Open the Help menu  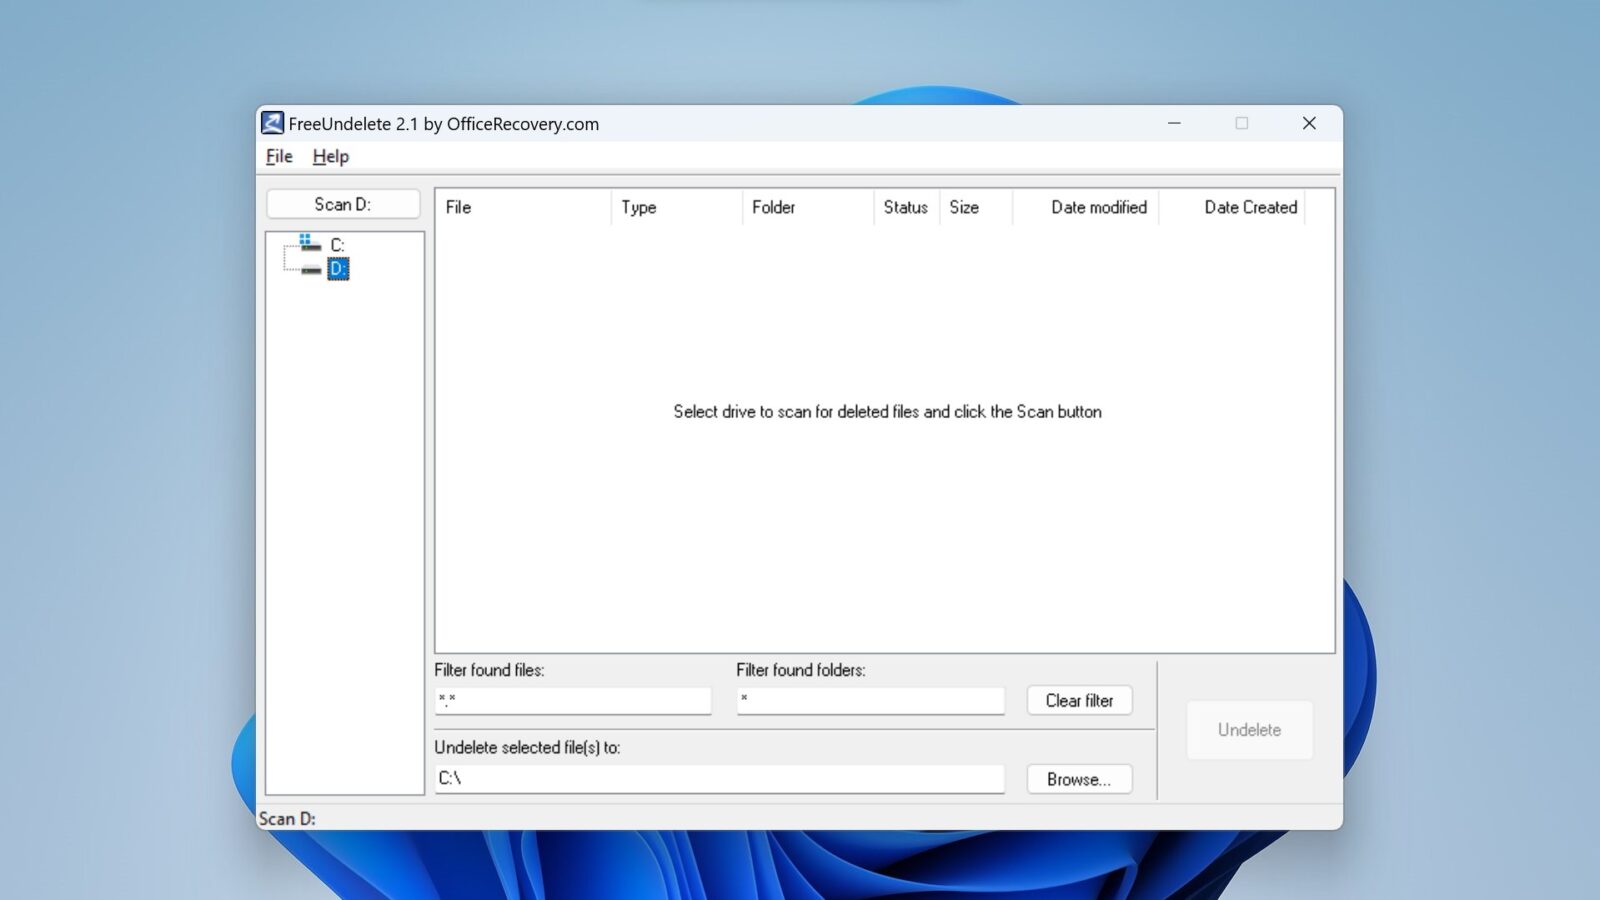pyautogui.click(x=330, y=156)
